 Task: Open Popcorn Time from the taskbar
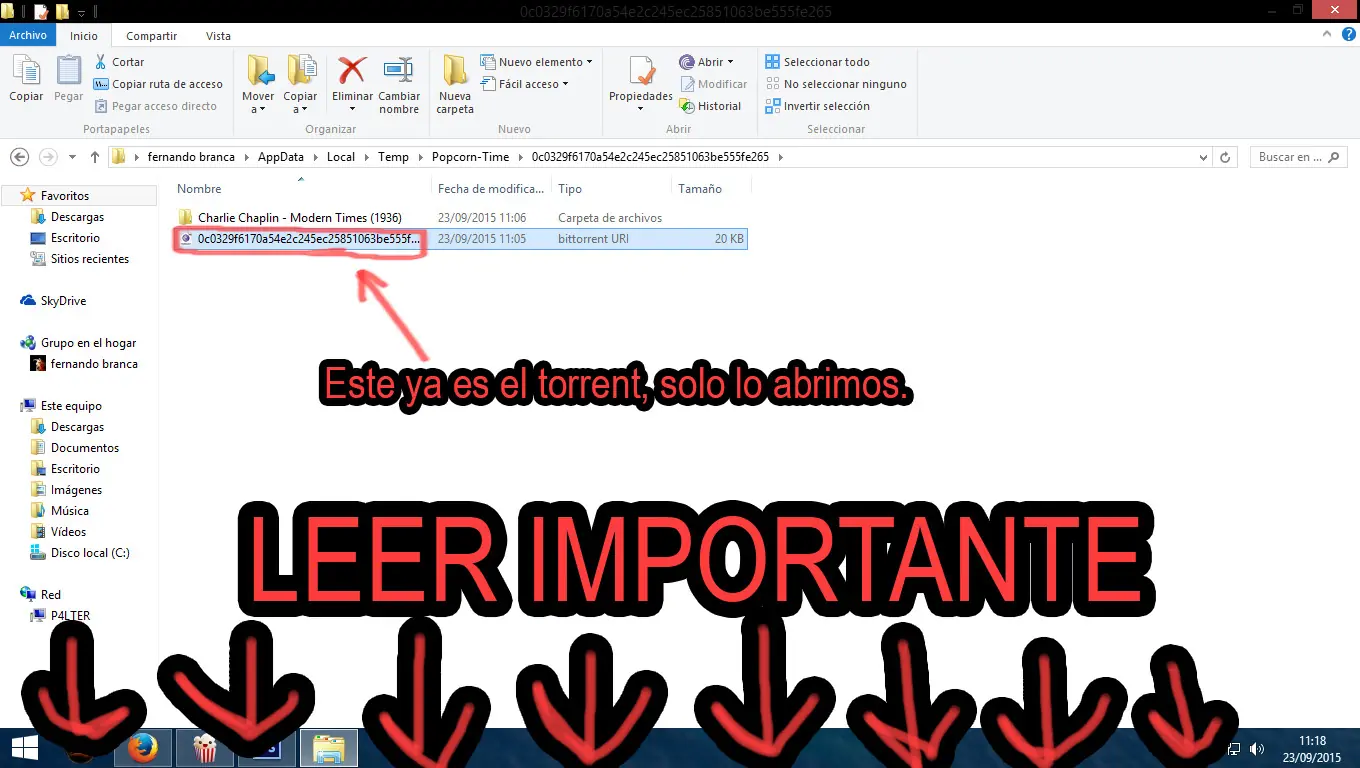(205, 748)
